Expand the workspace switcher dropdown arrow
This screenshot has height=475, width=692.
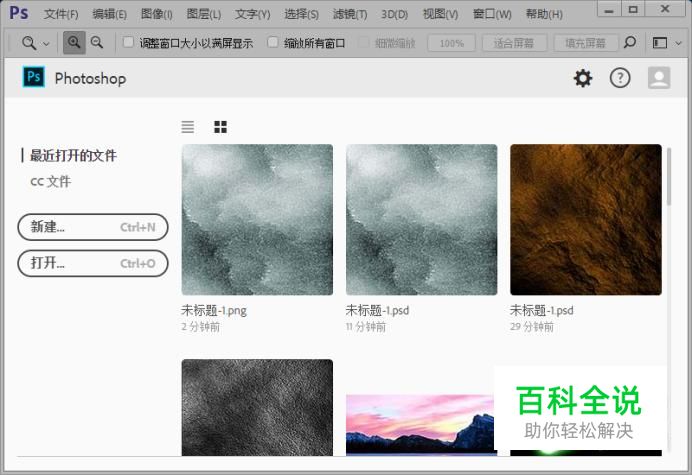pos(679,44)
